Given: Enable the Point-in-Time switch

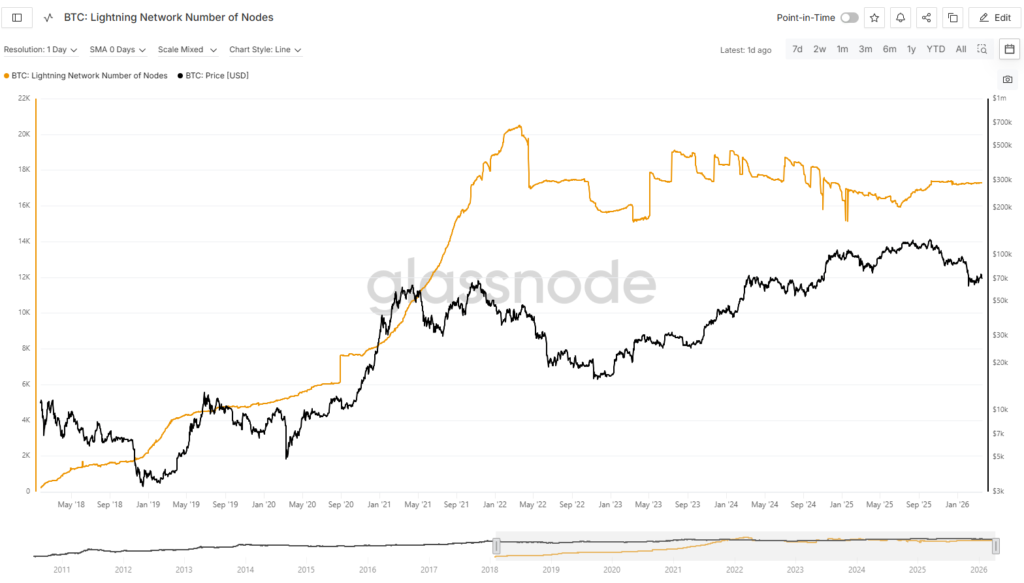Looking at the screenshot, I should 849,17.
